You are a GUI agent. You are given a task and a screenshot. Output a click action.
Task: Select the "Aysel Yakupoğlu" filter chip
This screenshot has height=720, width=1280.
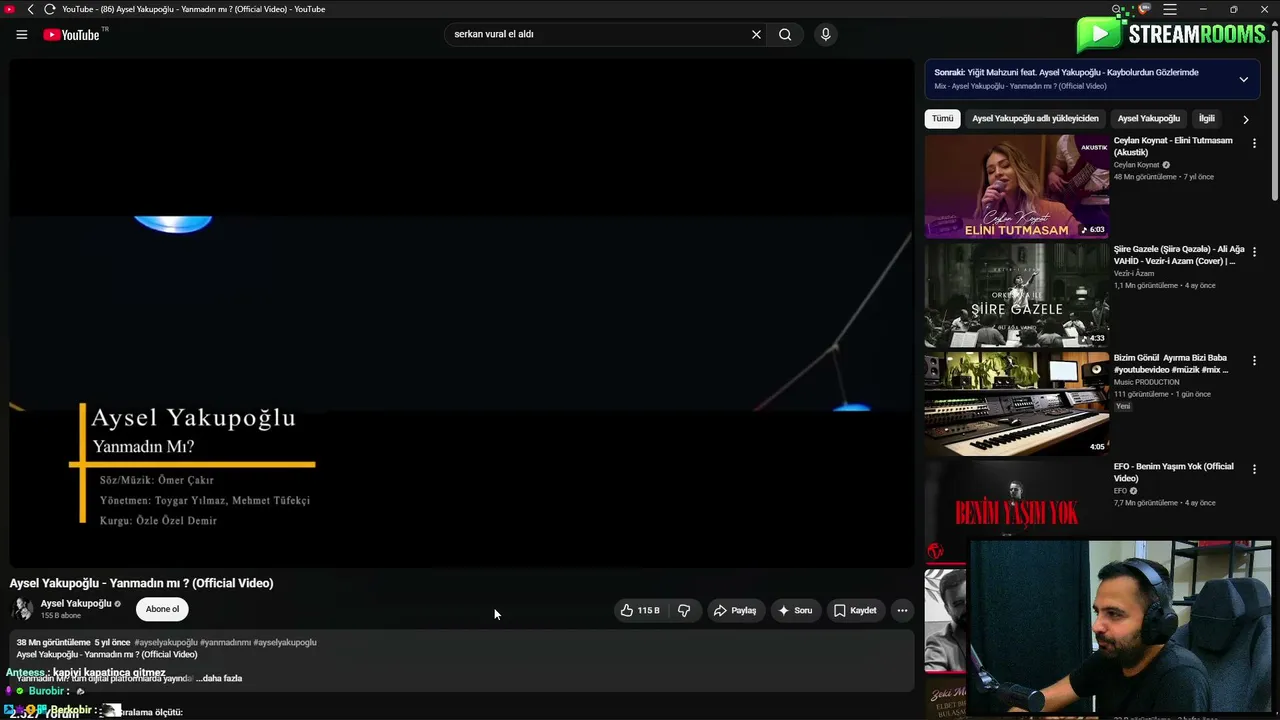pos(1148,119)
